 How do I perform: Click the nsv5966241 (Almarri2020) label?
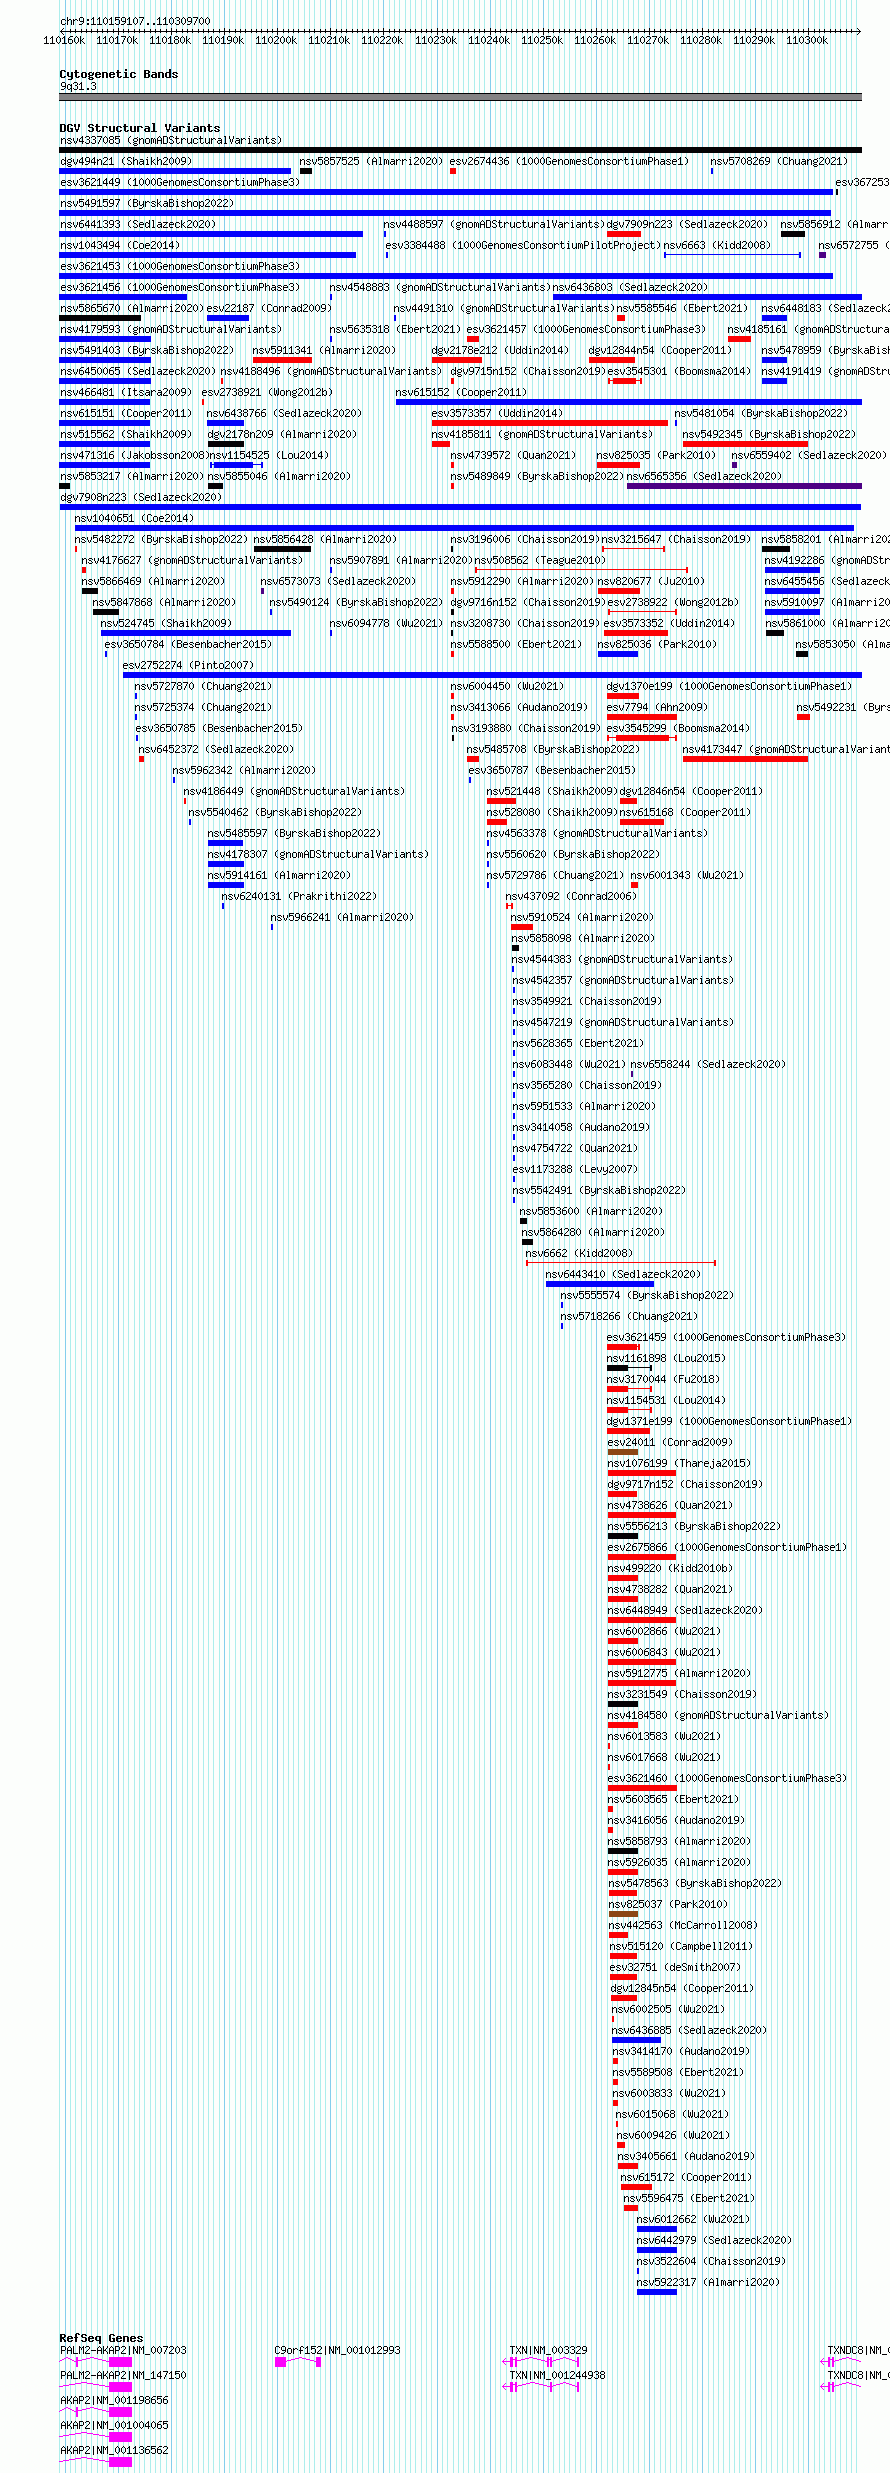coord(342,917)
